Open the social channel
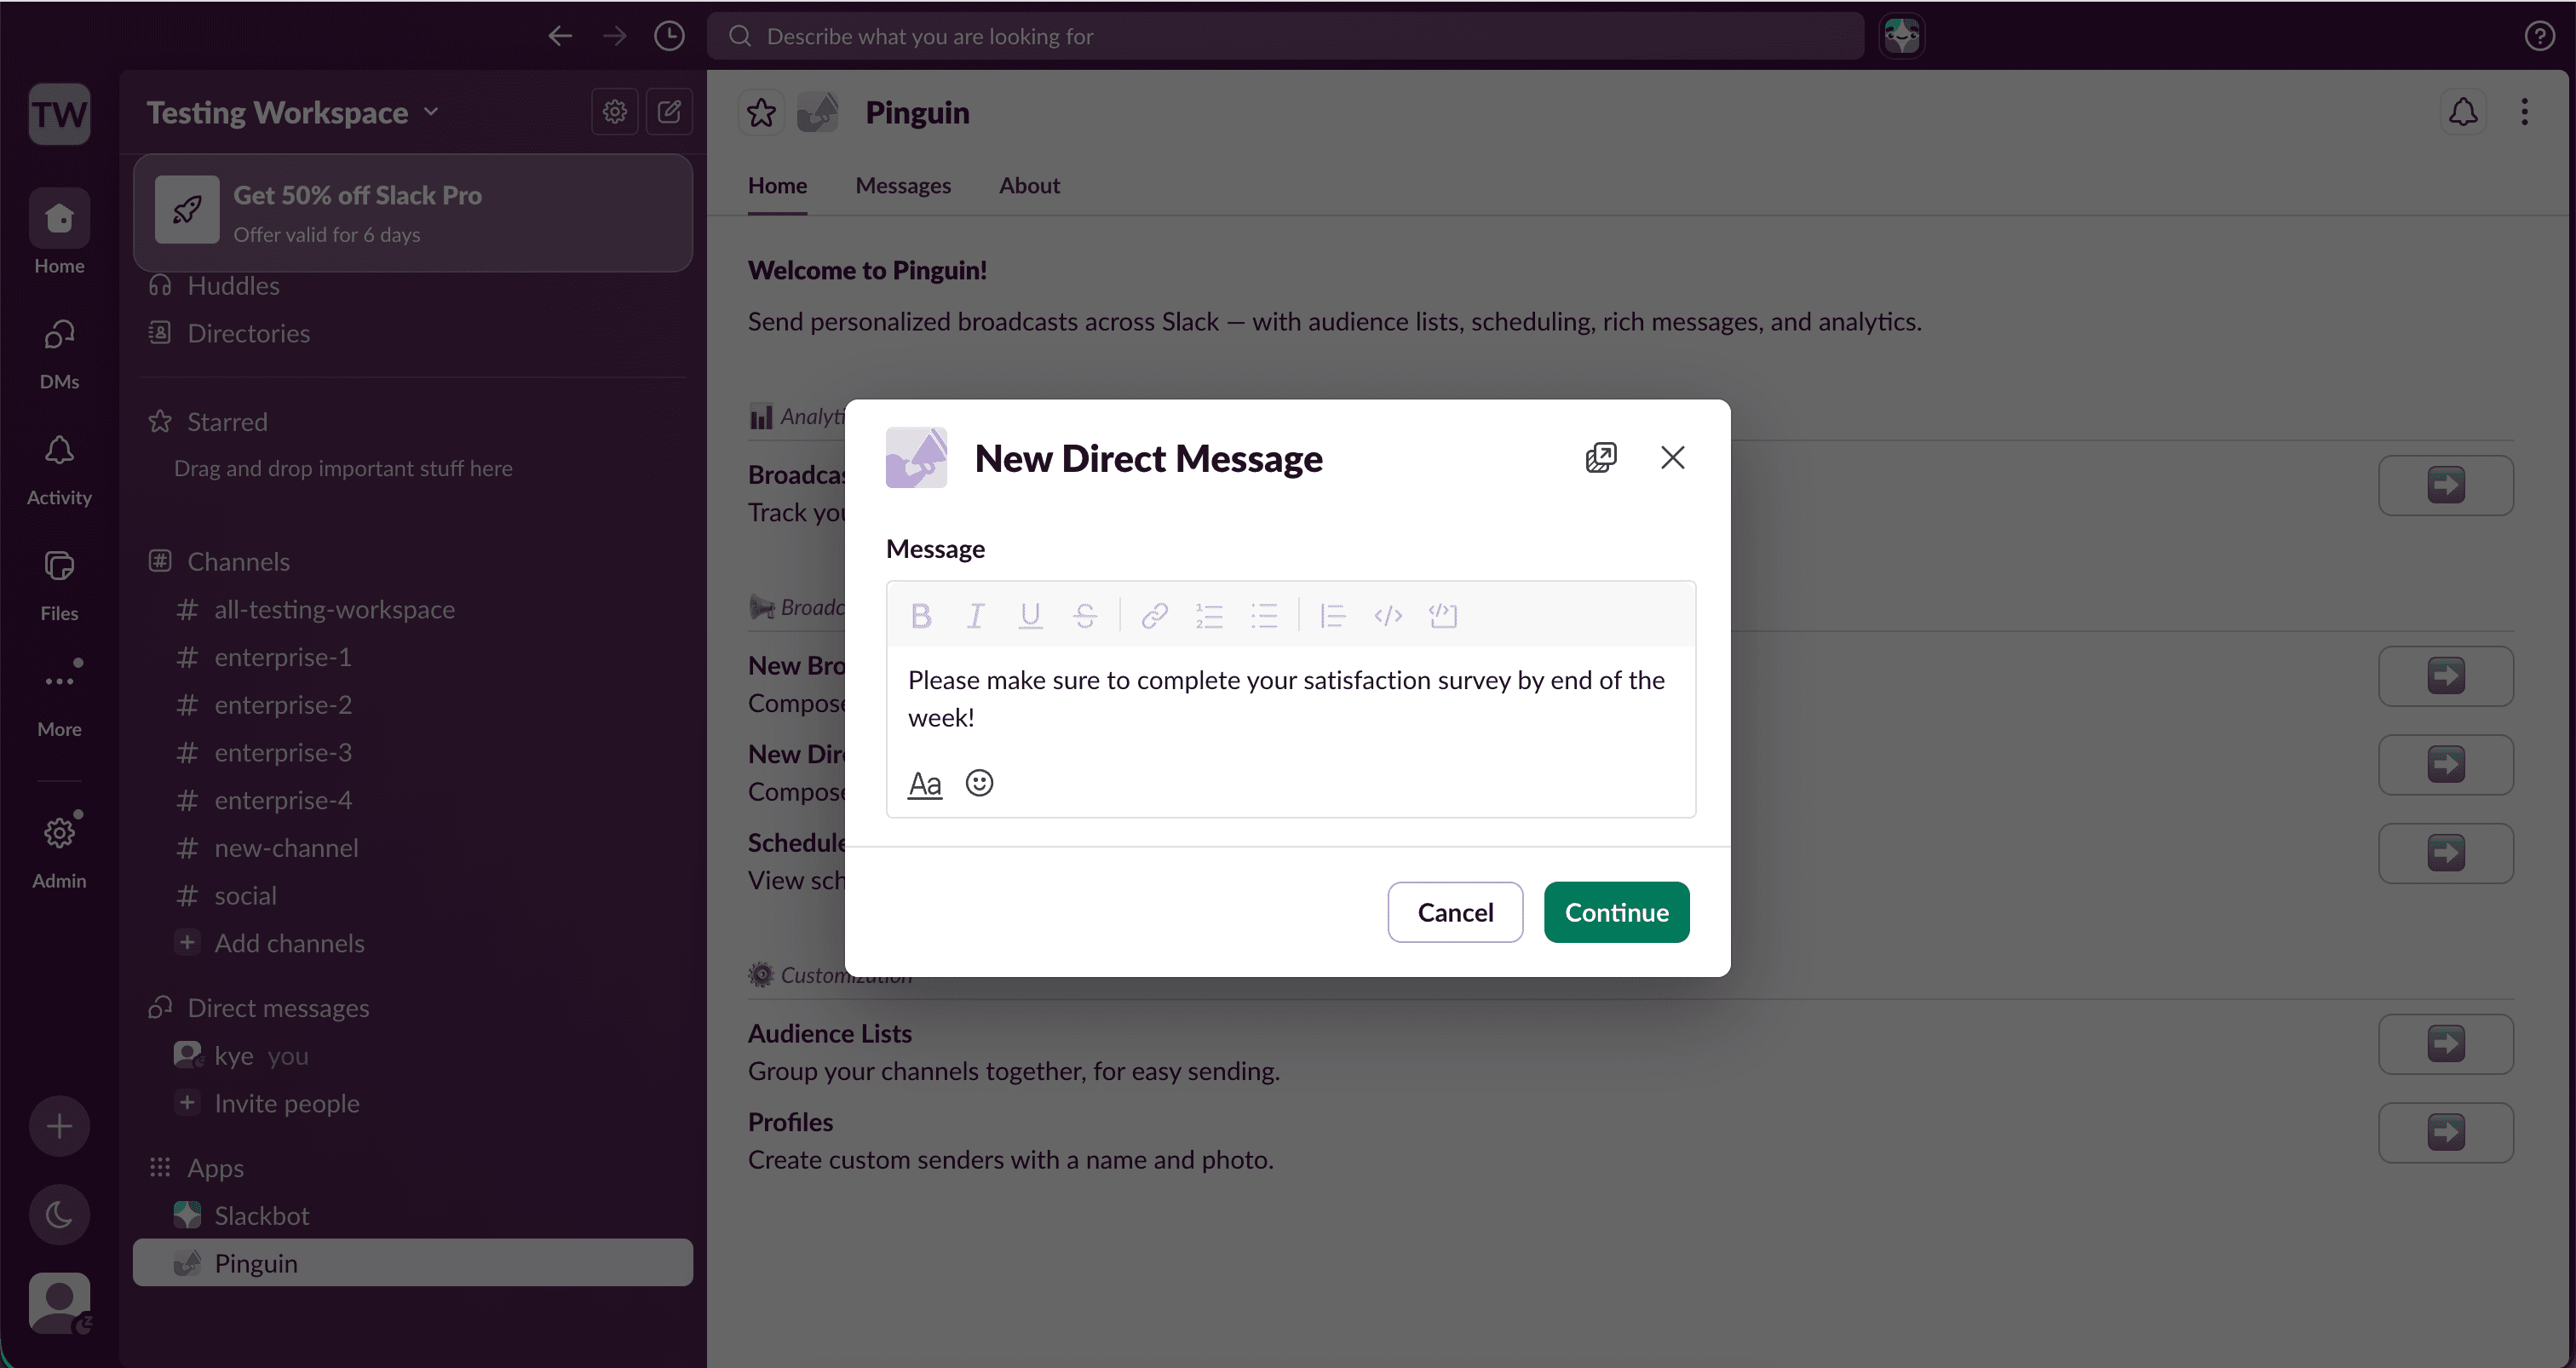Image resolution: width=2576 pixels, height=1368 pixels. (x=413, y=896)
